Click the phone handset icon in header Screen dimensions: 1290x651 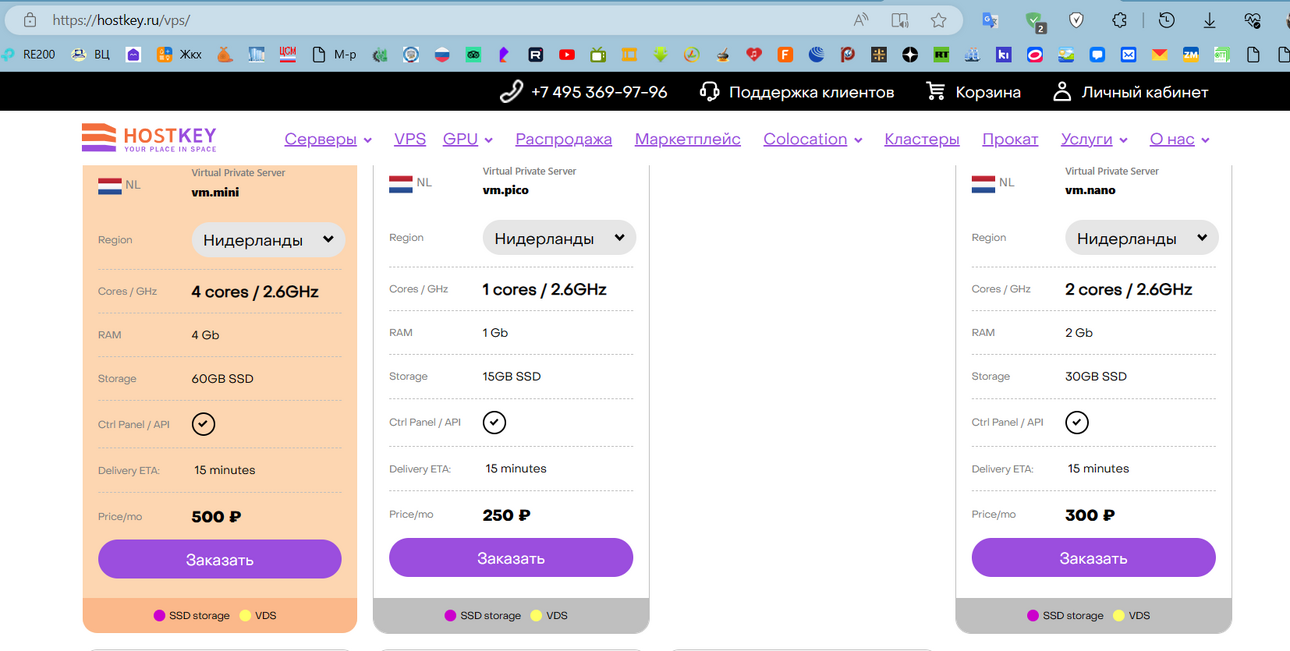(511, 92)
